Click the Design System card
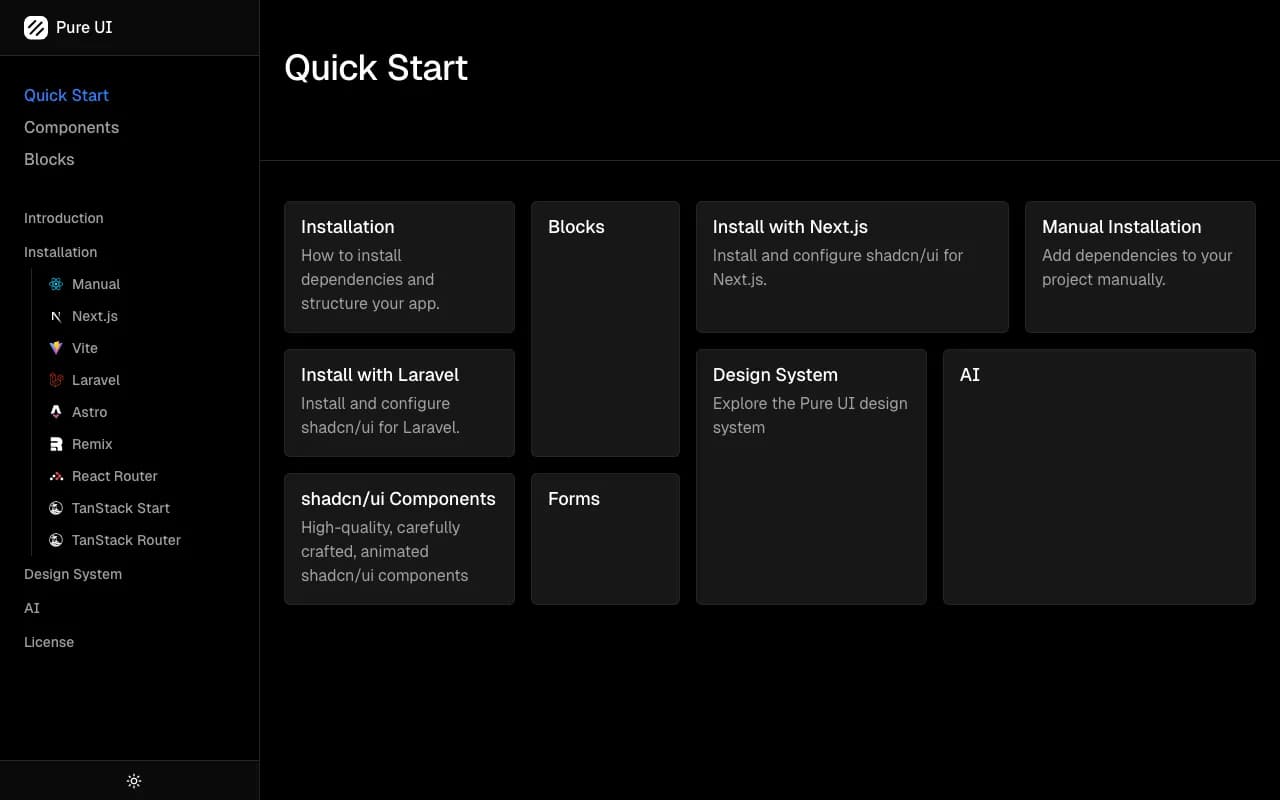The width and height of the screenshot is (1280, 800). tap(811, 476)
